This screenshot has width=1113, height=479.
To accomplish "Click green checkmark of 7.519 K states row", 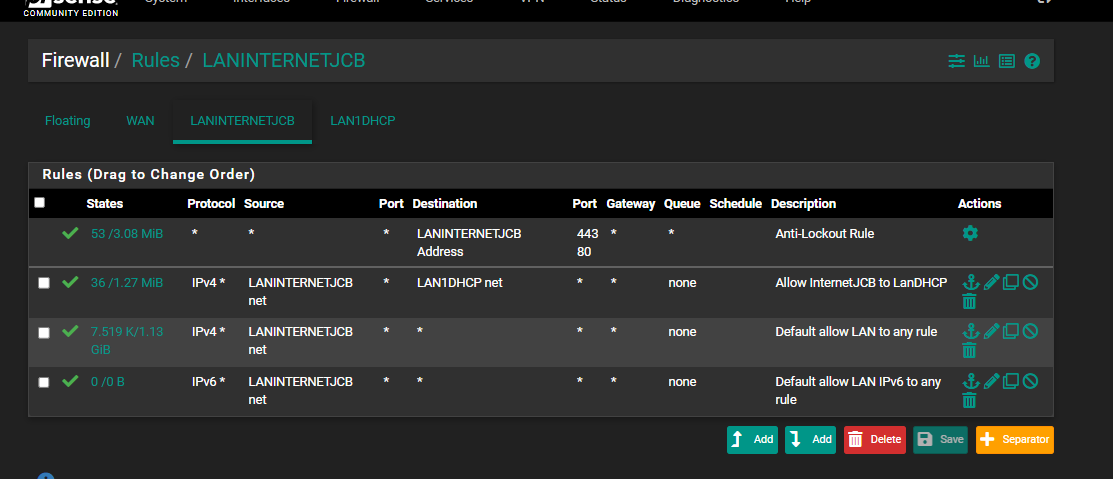I will coord(70,331).
